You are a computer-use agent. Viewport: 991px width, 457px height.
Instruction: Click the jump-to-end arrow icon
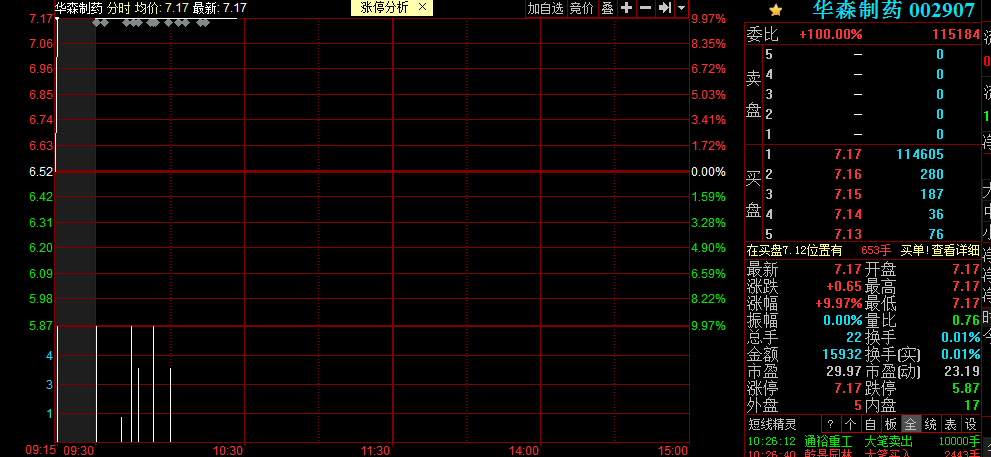click(x=664, y=8)
